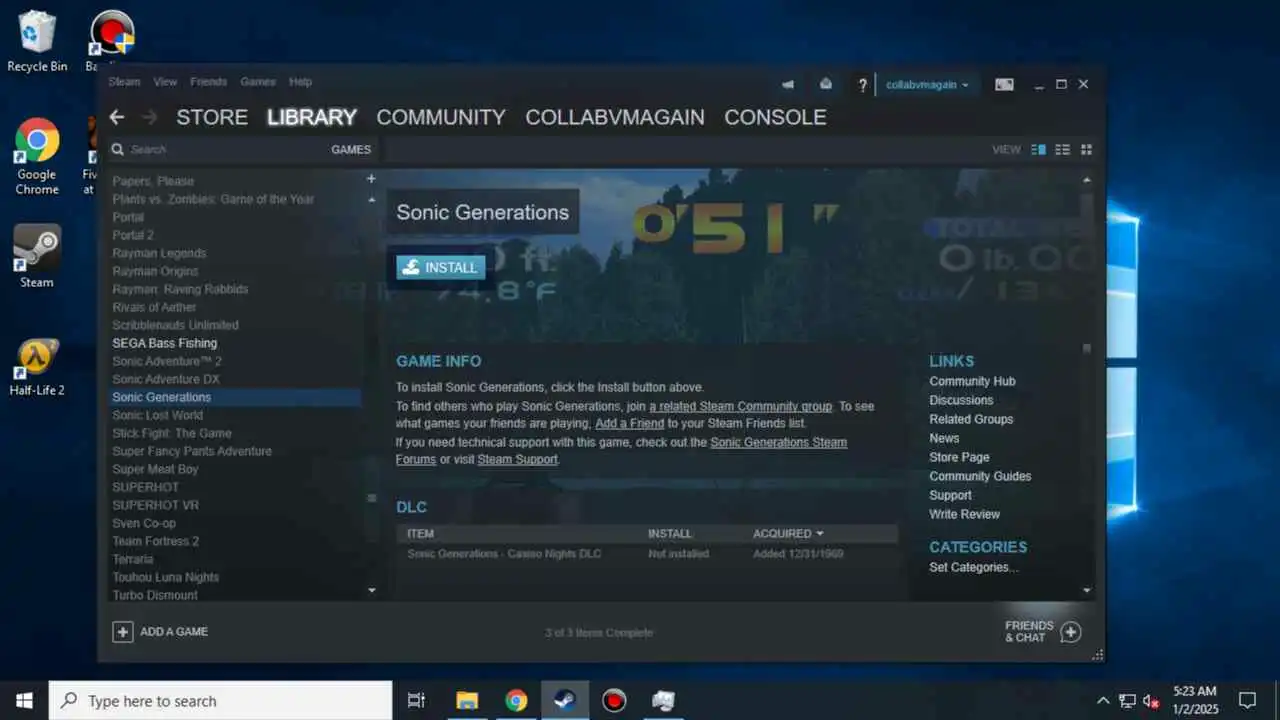Enter Big Picture mode via controller icon
This screenshot has width=1280, height=720.
[1004, 85]
